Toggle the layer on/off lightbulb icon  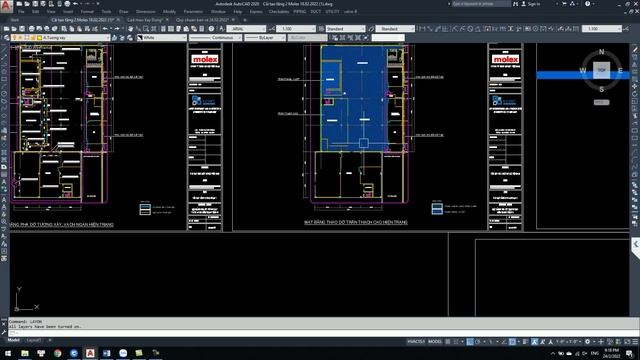tap(14, 38)
